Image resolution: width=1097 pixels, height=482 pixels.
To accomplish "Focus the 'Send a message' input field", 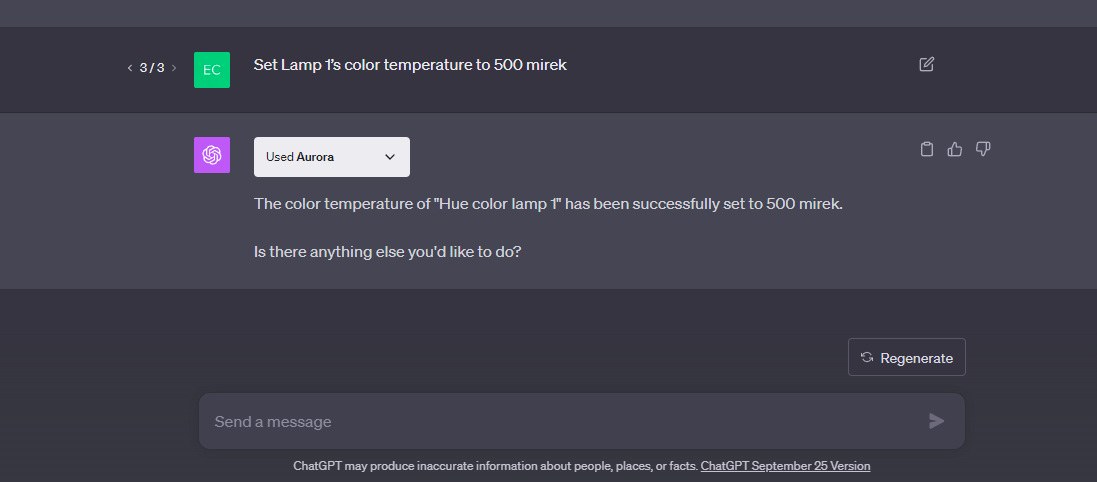I will tap(560, 421).
